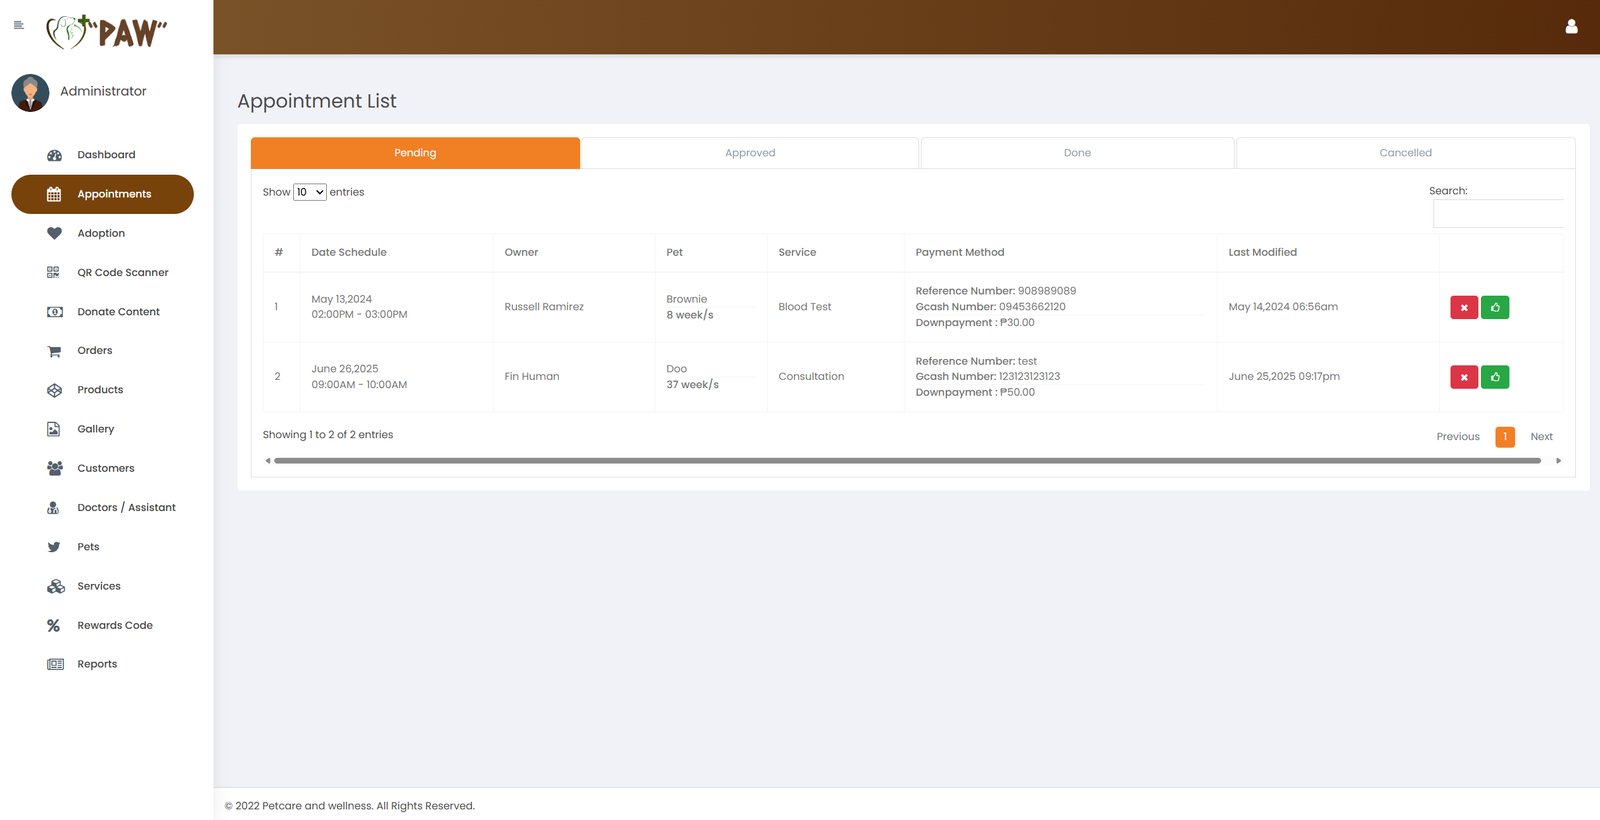This screenshot has height=820, width=1600.
Task: Open Doctors / Assistant in sidebar
Action: [126, 508]
